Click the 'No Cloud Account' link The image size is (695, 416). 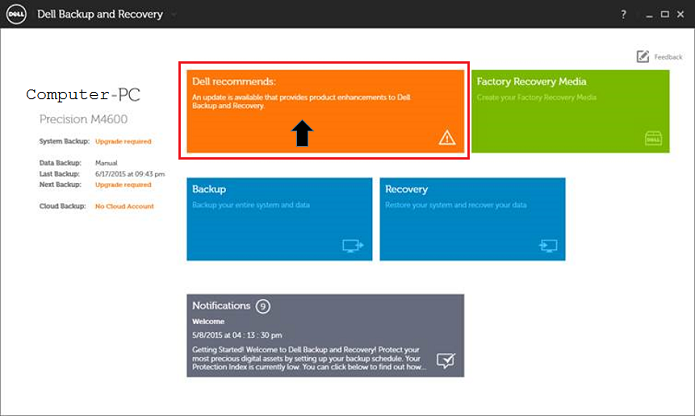click(x=124, y=206)
